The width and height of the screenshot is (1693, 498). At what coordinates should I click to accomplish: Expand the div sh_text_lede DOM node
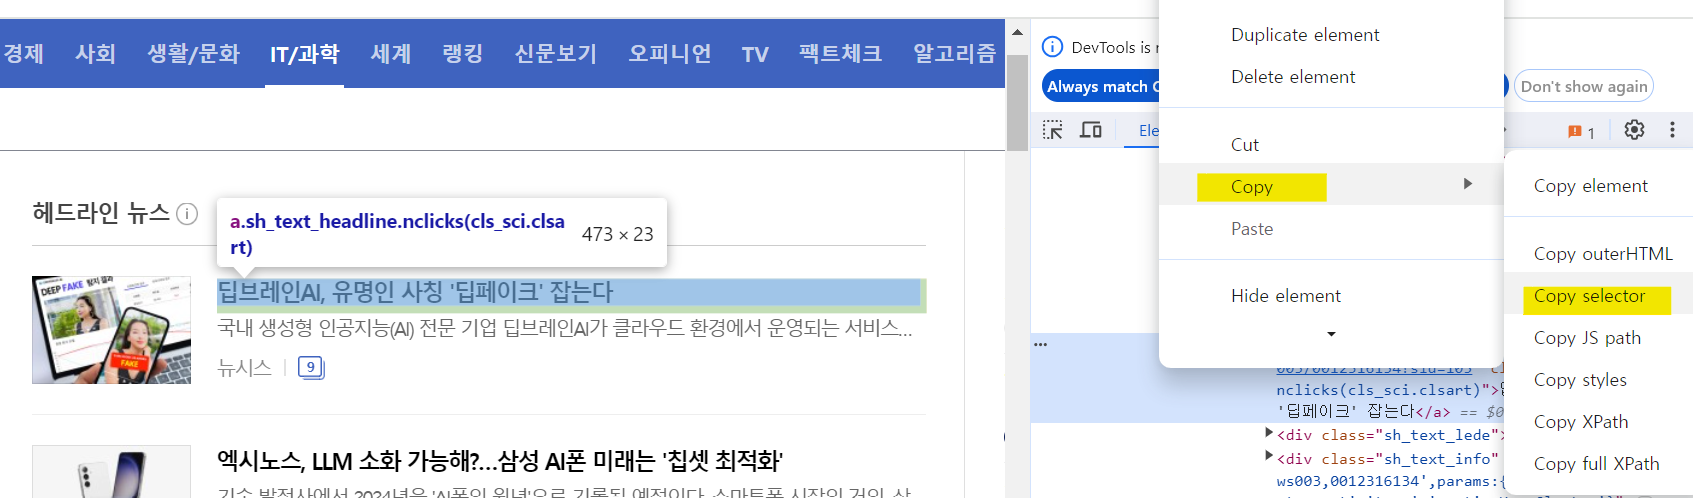[1269, 433]
